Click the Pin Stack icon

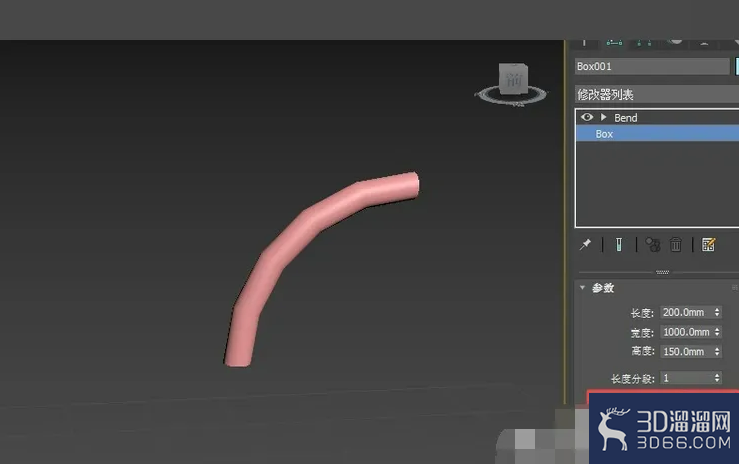[x=585, y=244]
